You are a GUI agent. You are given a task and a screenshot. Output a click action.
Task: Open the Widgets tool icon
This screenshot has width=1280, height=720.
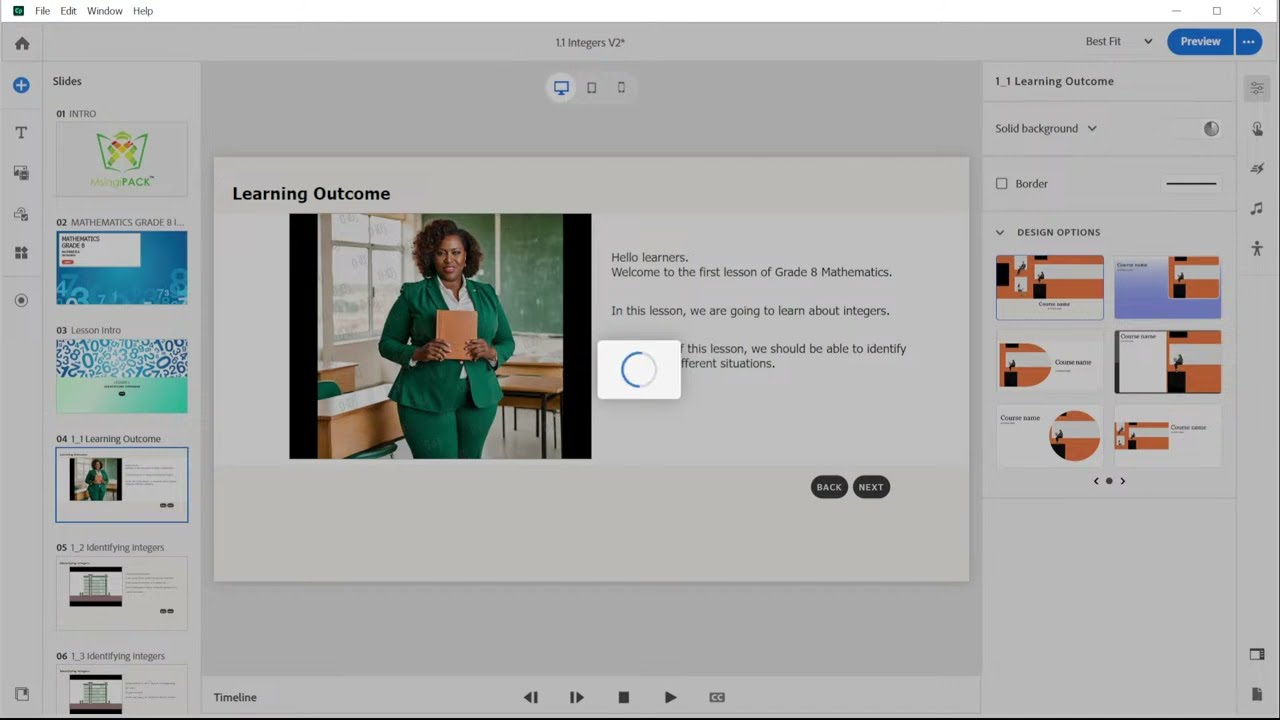[21, 253]
